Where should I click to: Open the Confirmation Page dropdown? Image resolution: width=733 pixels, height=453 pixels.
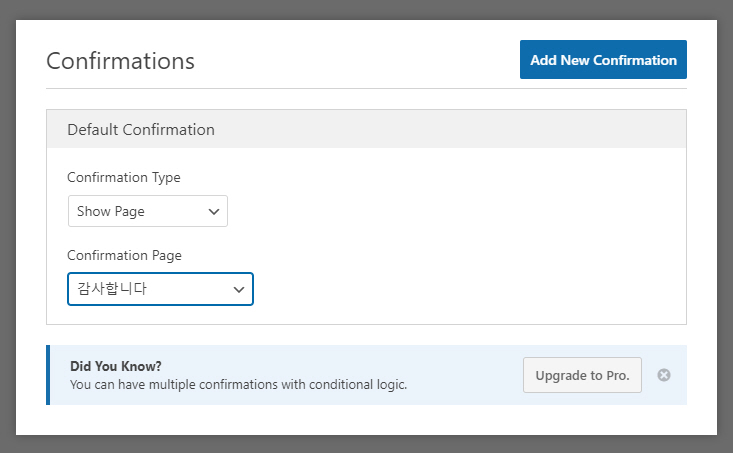[160, 289]
